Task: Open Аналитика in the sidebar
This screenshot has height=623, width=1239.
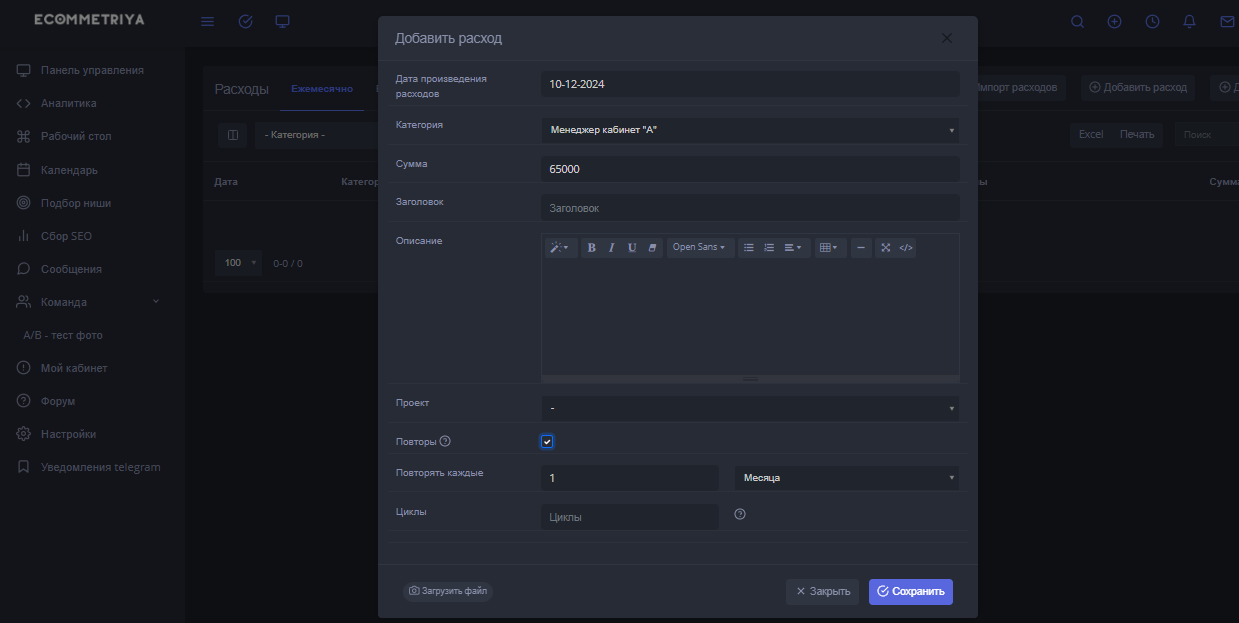Action: coord(68,103)
